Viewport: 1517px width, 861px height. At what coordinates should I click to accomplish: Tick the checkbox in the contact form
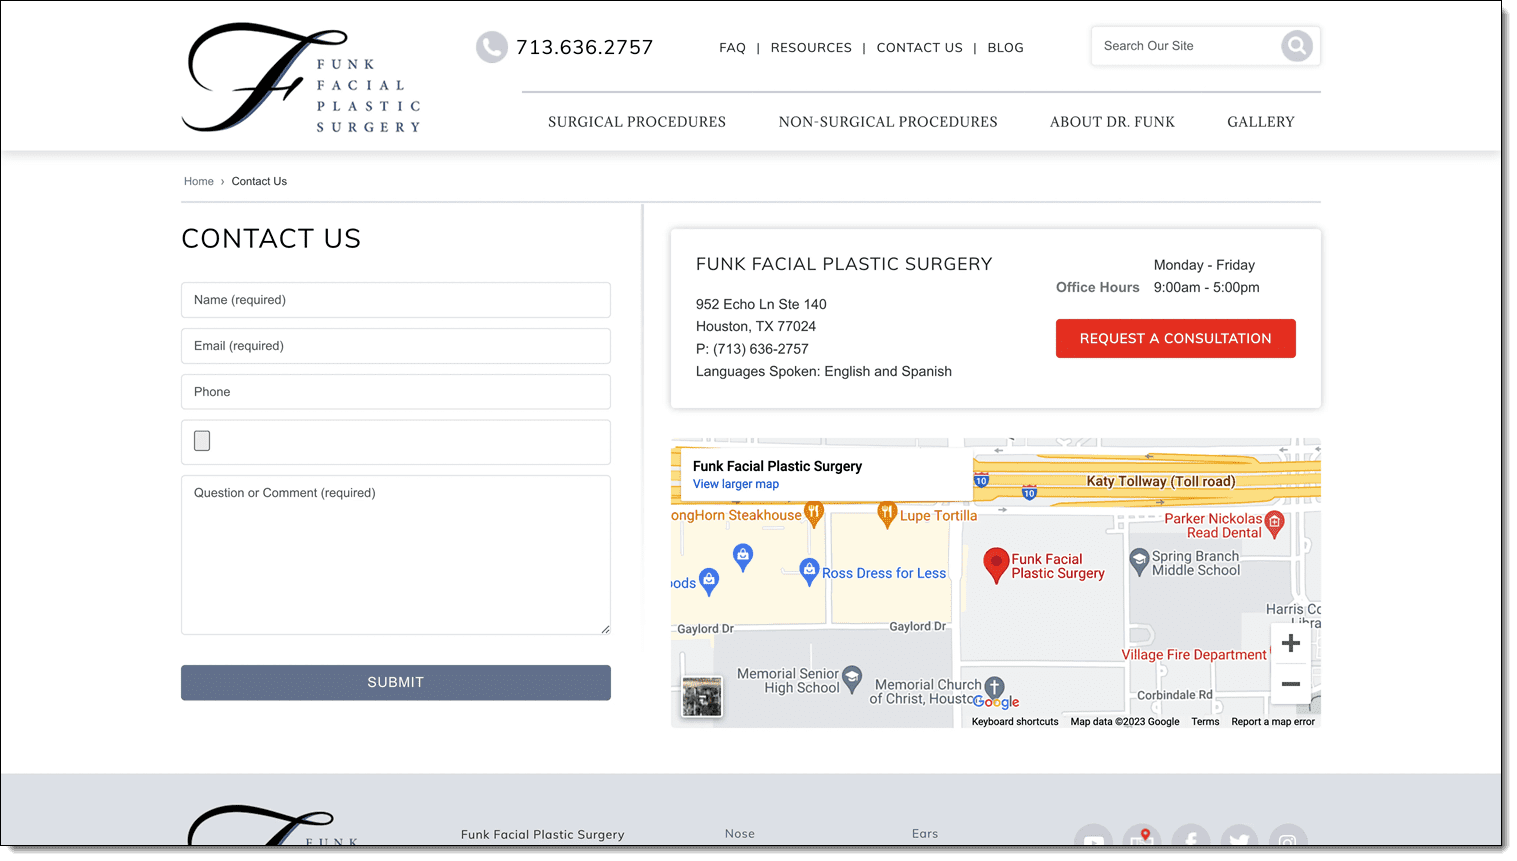point(202,441)
